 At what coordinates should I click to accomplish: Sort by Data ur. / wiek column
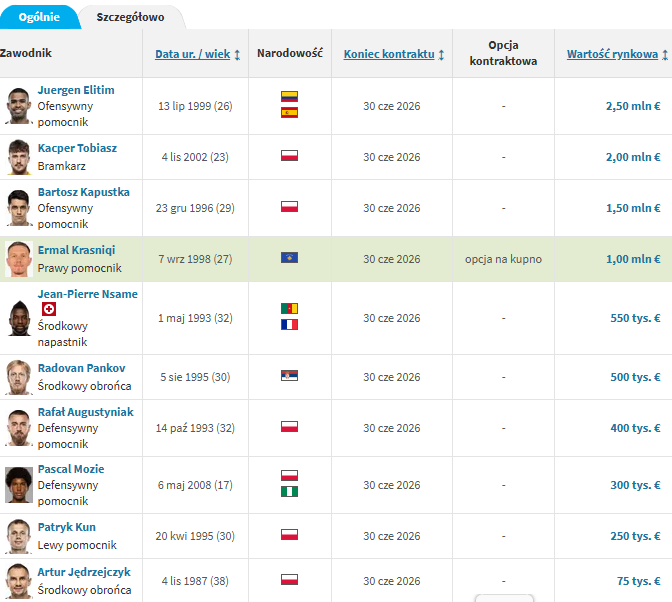click(192, 54)
